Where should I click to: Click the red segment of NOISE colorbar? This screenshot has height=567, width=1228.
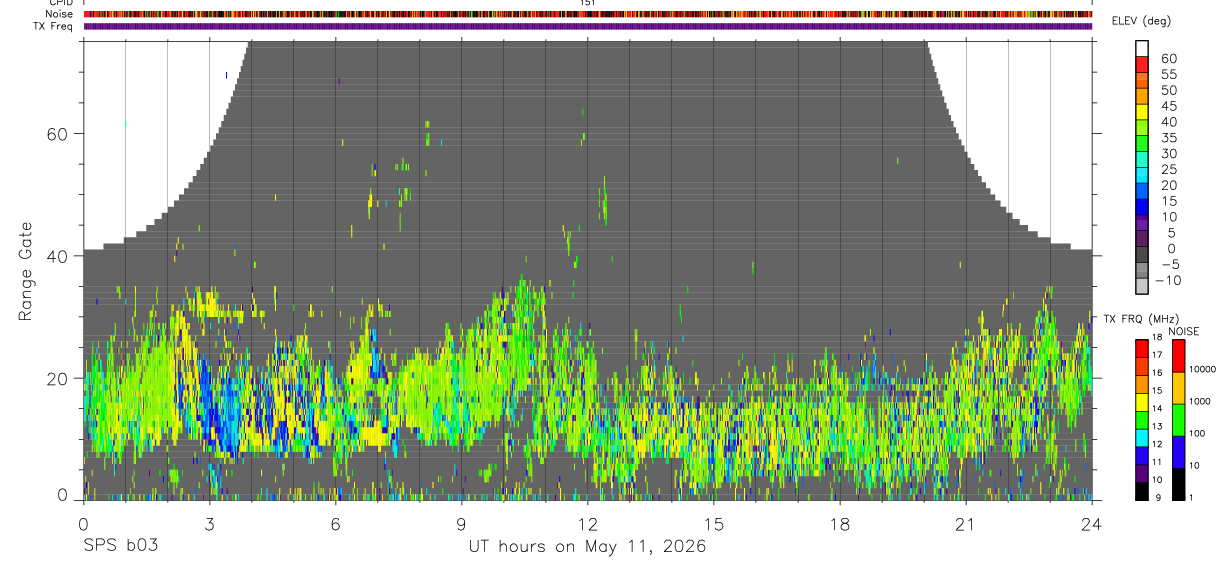coord(1178,355)
